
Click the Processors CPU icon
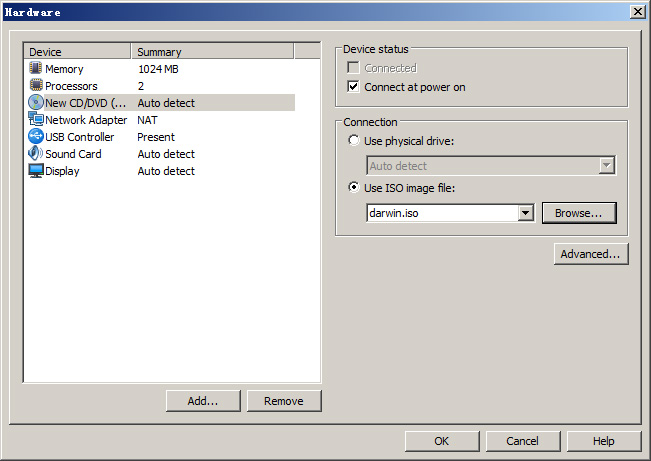(36, 85)
